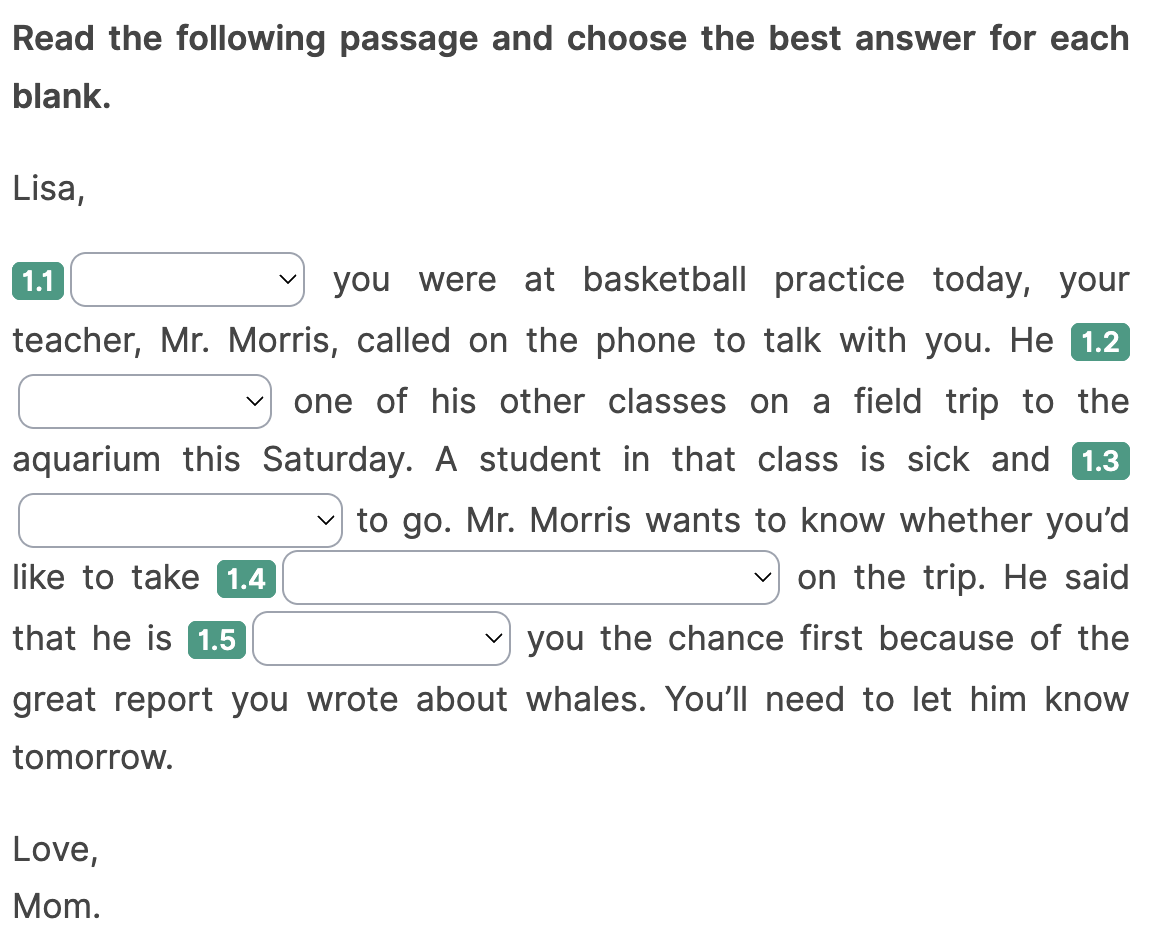Click the "Lisa," greeting line
Viewport: 1160px width, 938px height.
tap(49, 188)
